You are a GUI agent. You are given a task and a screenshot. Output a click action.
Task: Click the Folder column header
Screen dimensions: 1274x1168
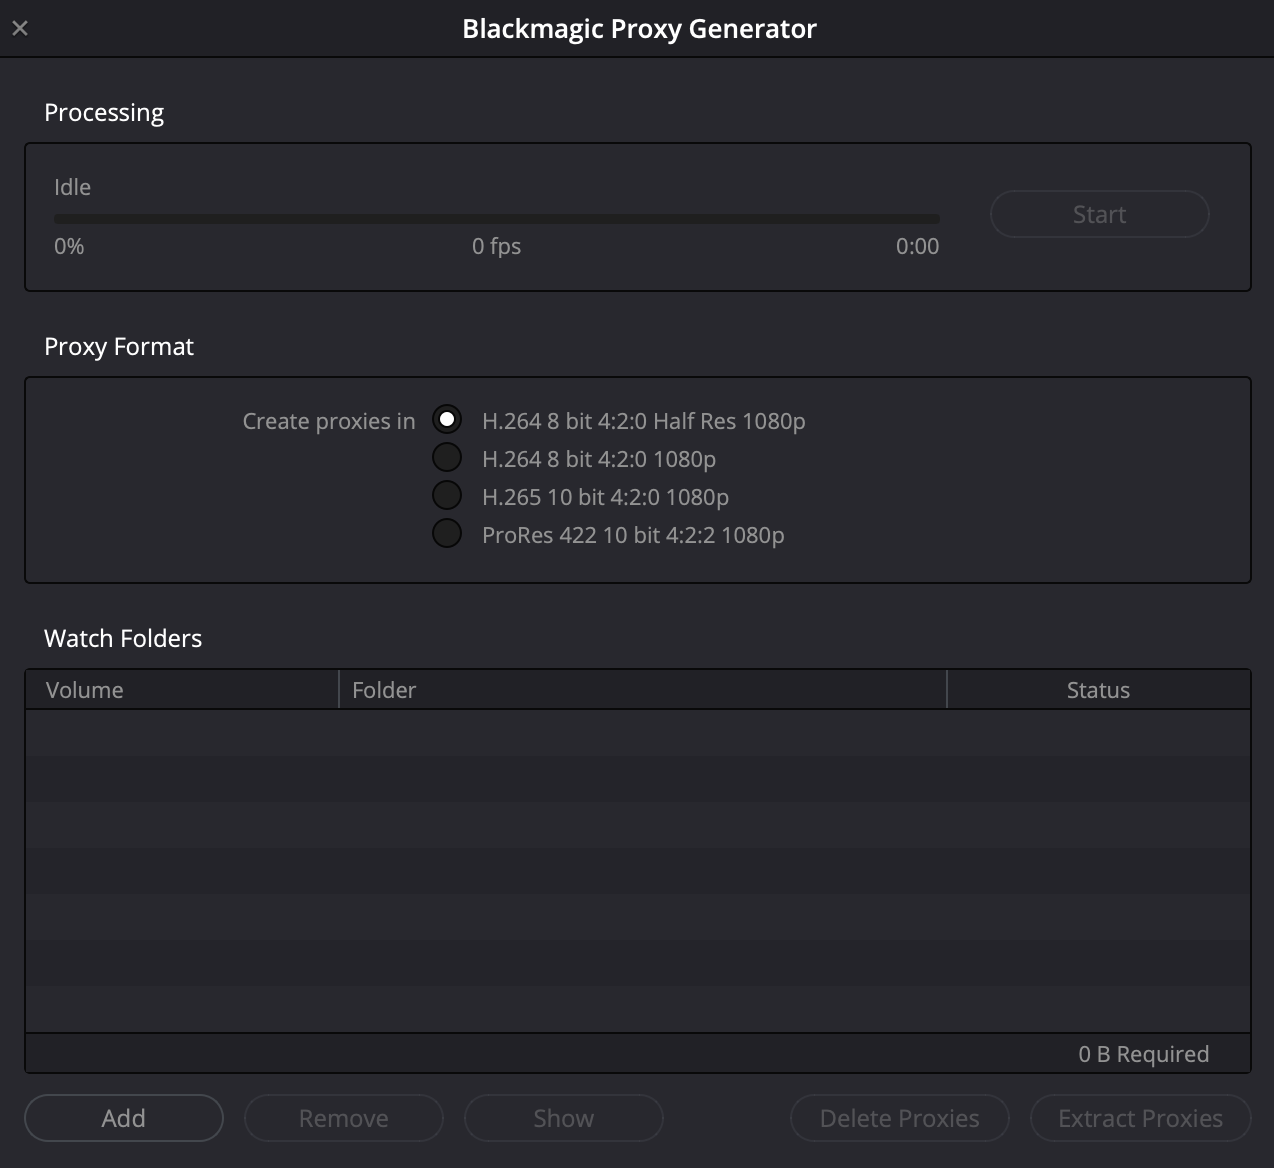(384, 689)
